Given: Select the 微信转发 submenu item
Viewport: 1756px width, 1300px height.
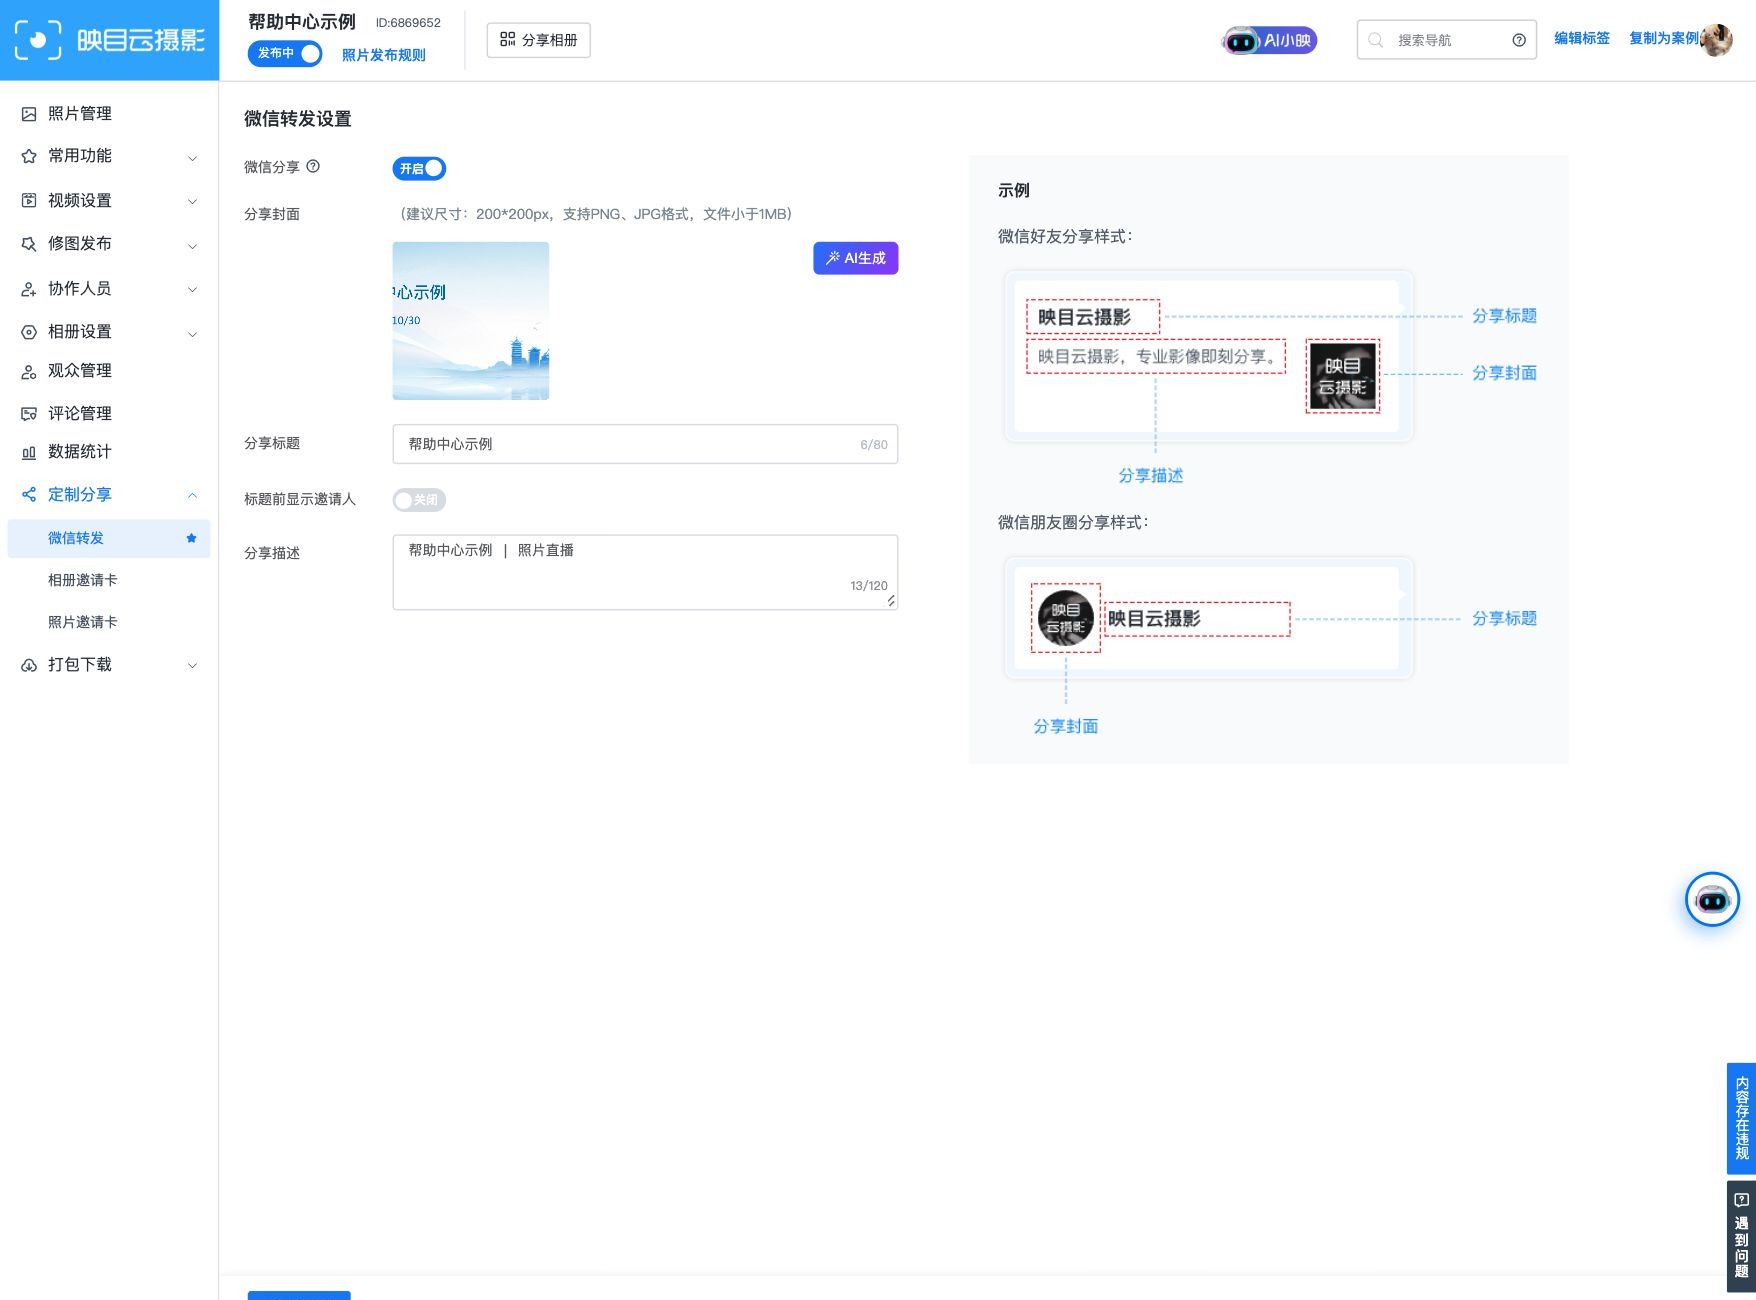Looking at the screenshot, I should tap(109, 538).
